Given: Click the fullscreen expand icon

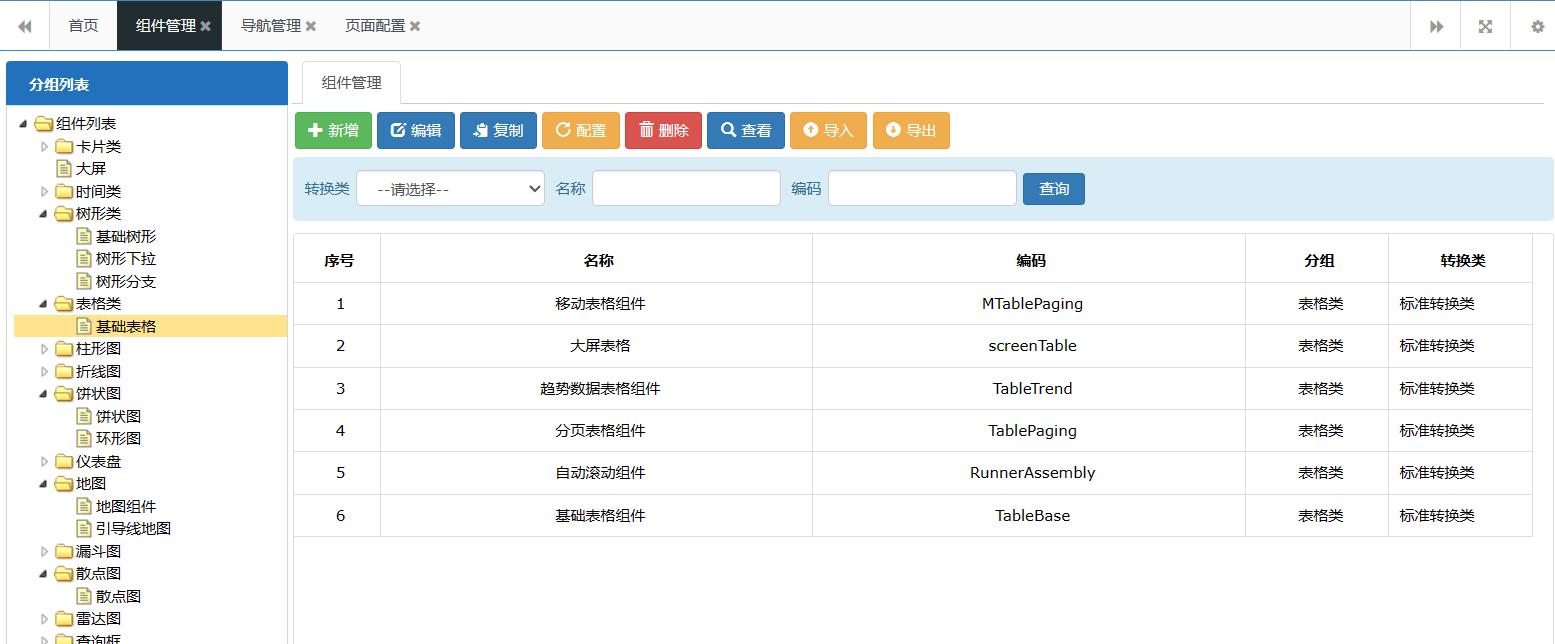Looking at the screenshot, I should point(1484,25).
